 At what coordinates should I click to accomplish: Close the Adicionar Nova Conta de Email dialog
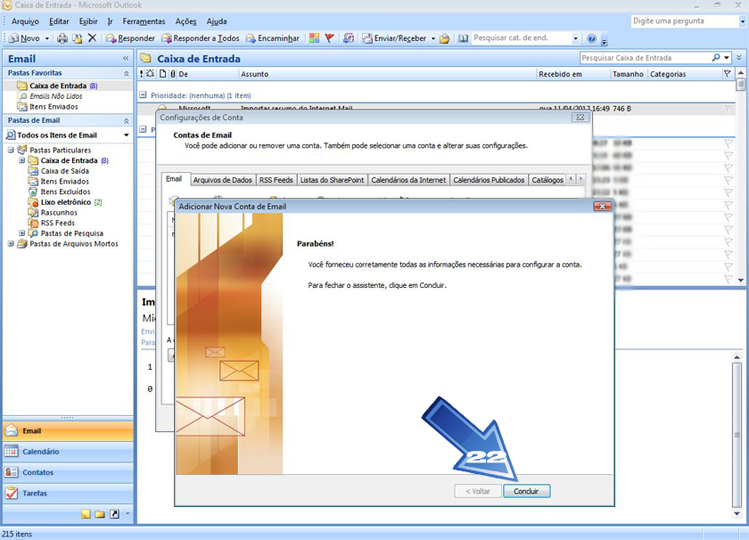pyautogui.click(x=602, y=206)
